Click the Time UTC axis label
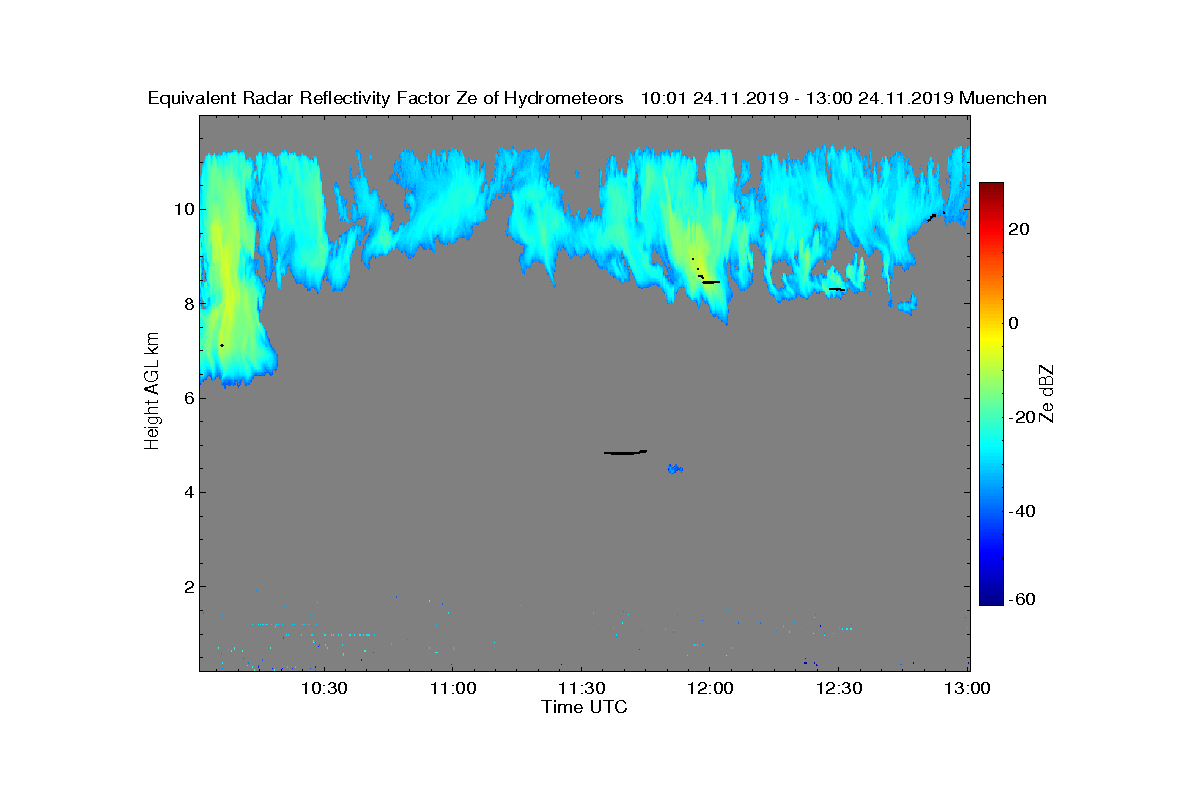This screenshot has width=1200, height=800. 585,707
